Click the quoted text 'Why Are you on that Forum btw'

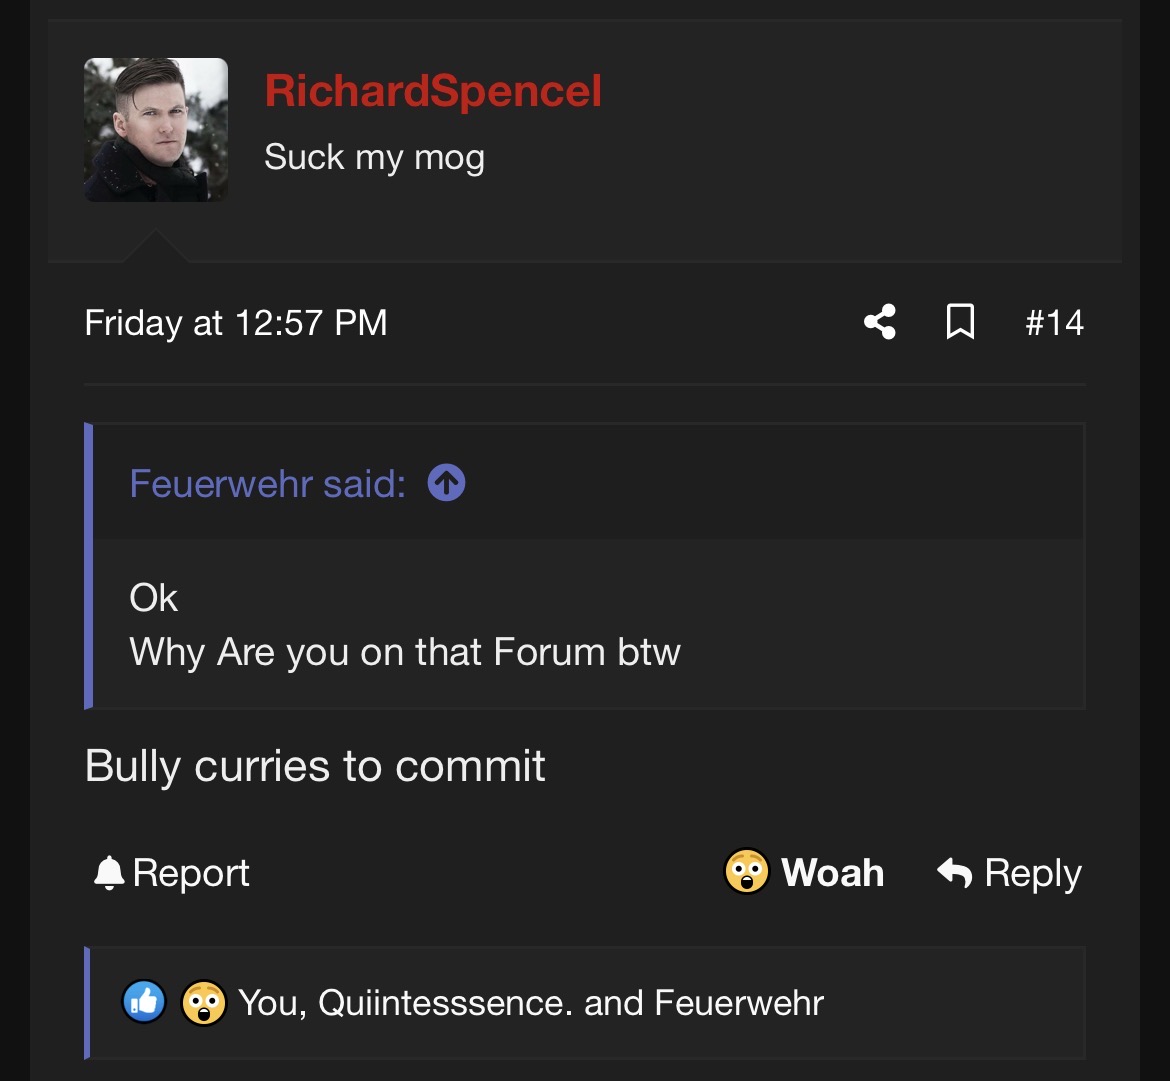tap(405, 652)
